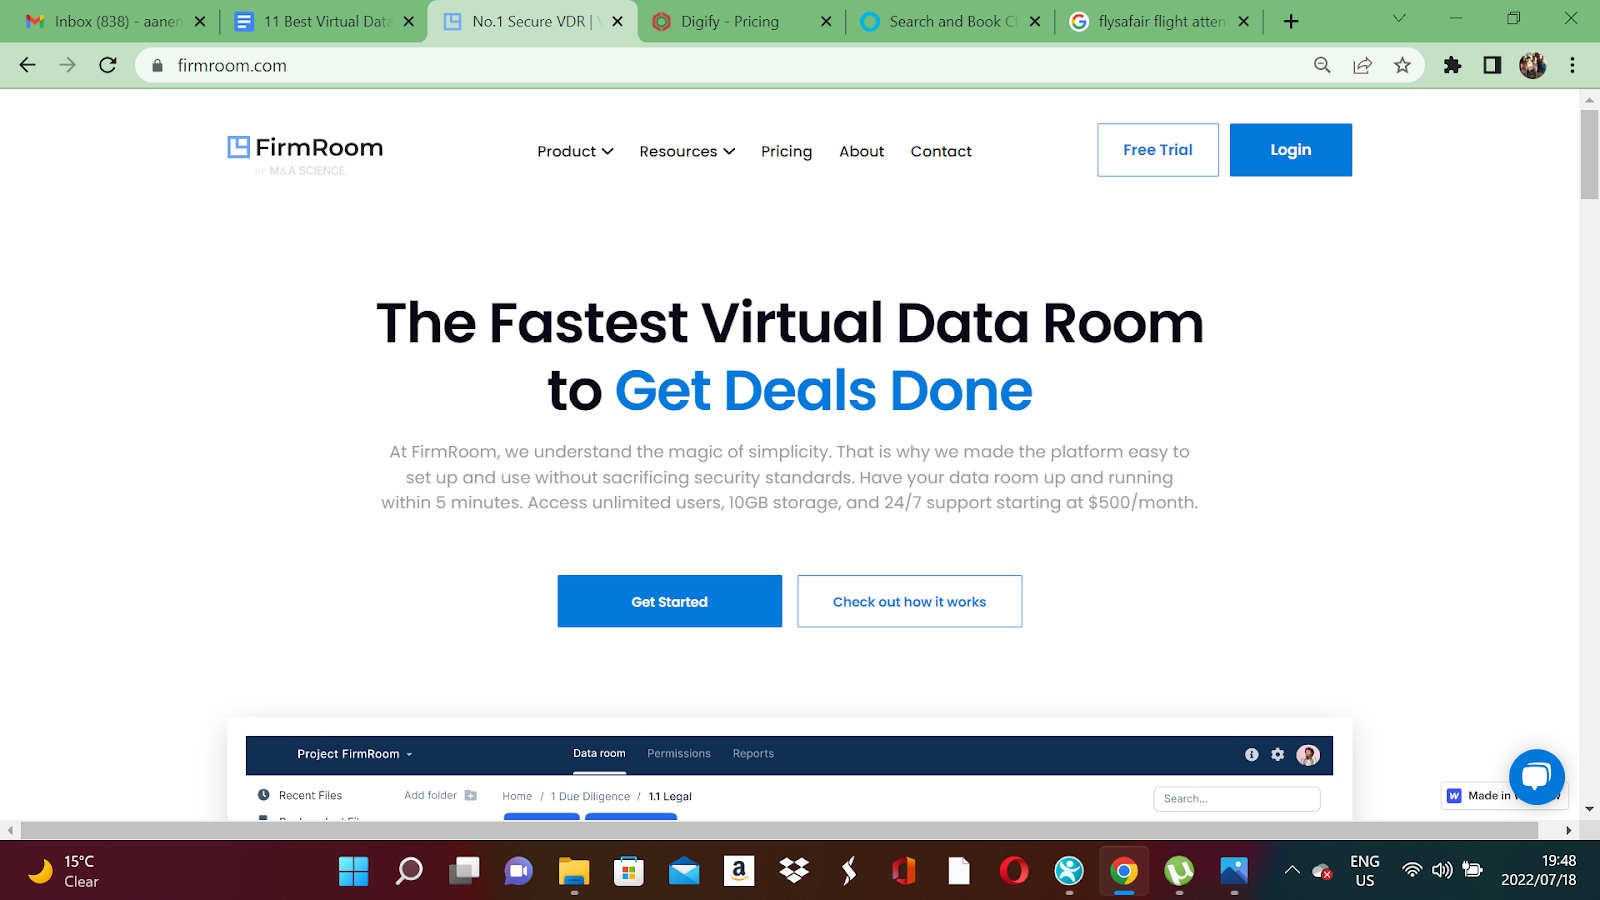Click the vertical page scrollbar thumb

pos(1589,155)
